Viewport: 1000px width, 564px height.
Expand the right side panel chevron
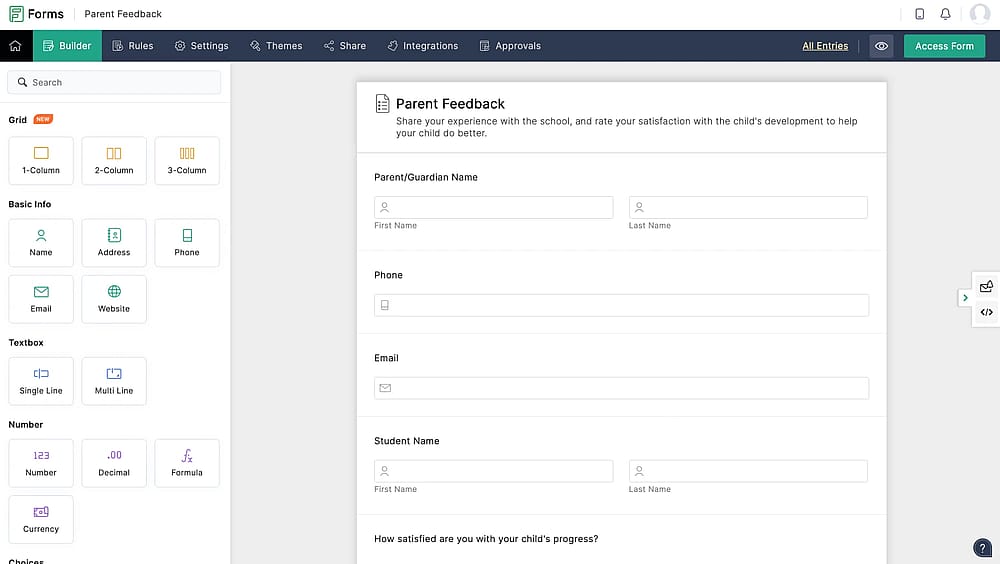965,298
